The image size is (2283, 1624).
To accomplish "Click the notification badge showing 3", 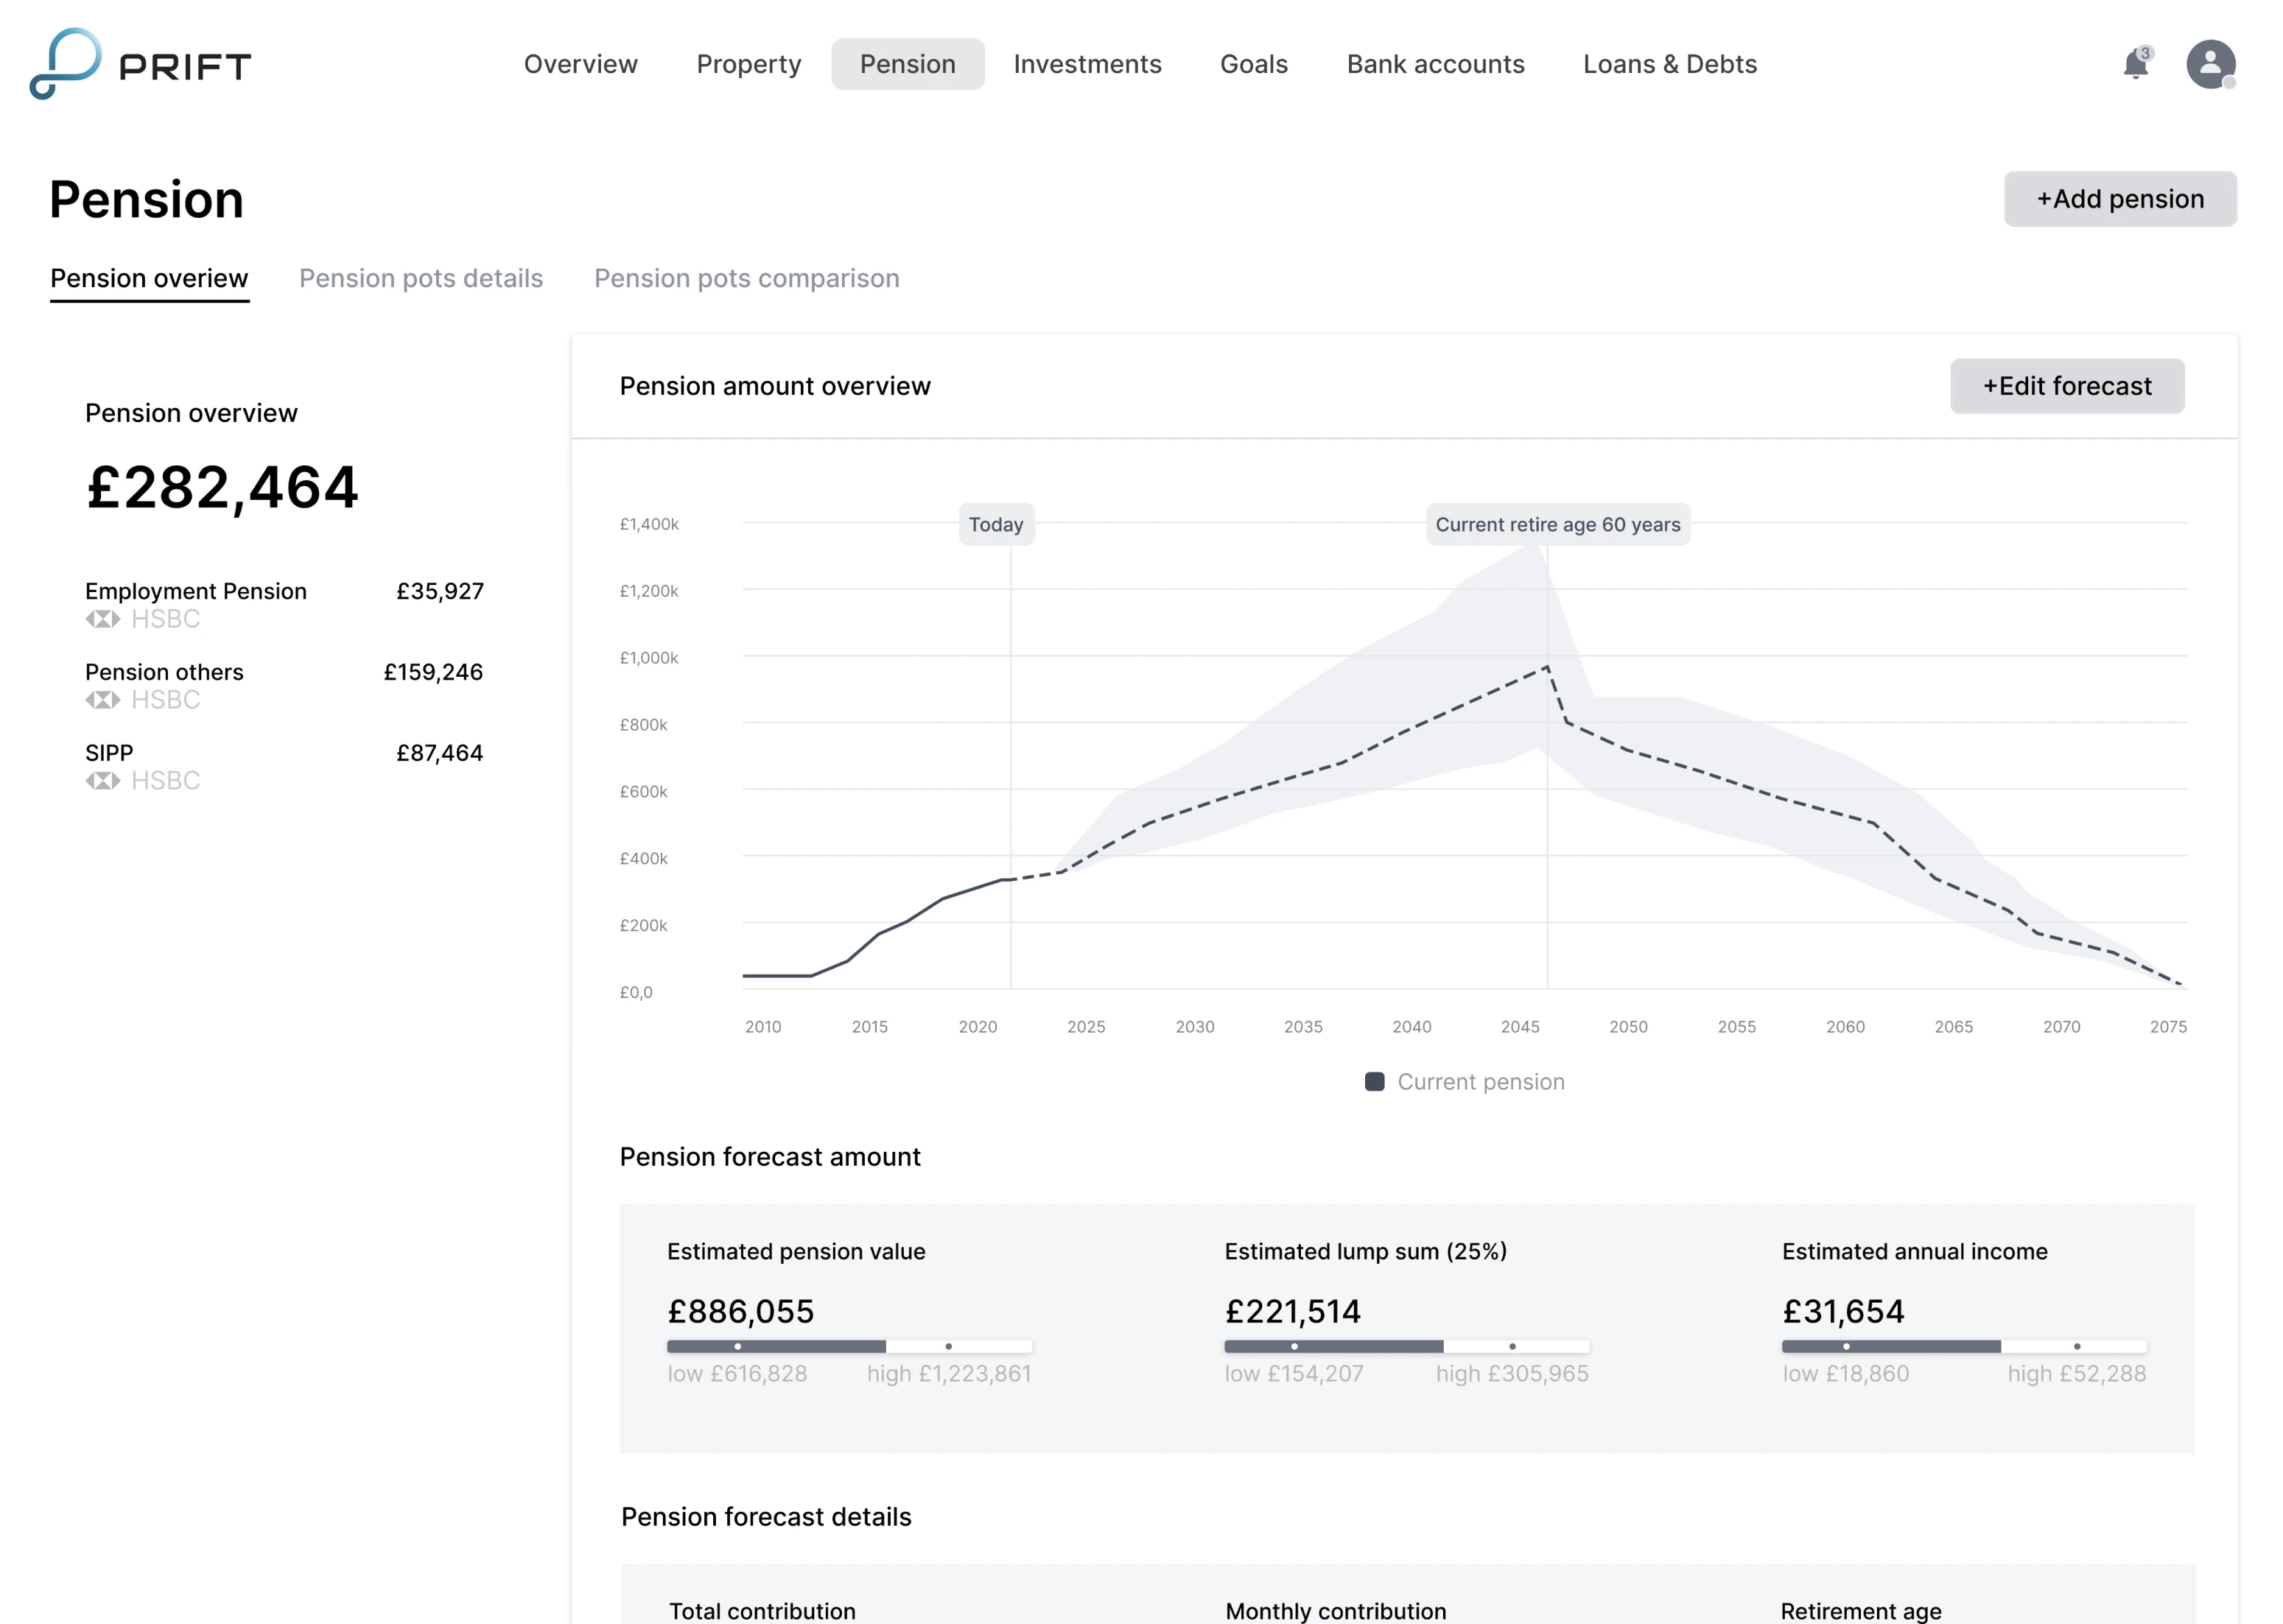I will click(x=2146, y=53).
